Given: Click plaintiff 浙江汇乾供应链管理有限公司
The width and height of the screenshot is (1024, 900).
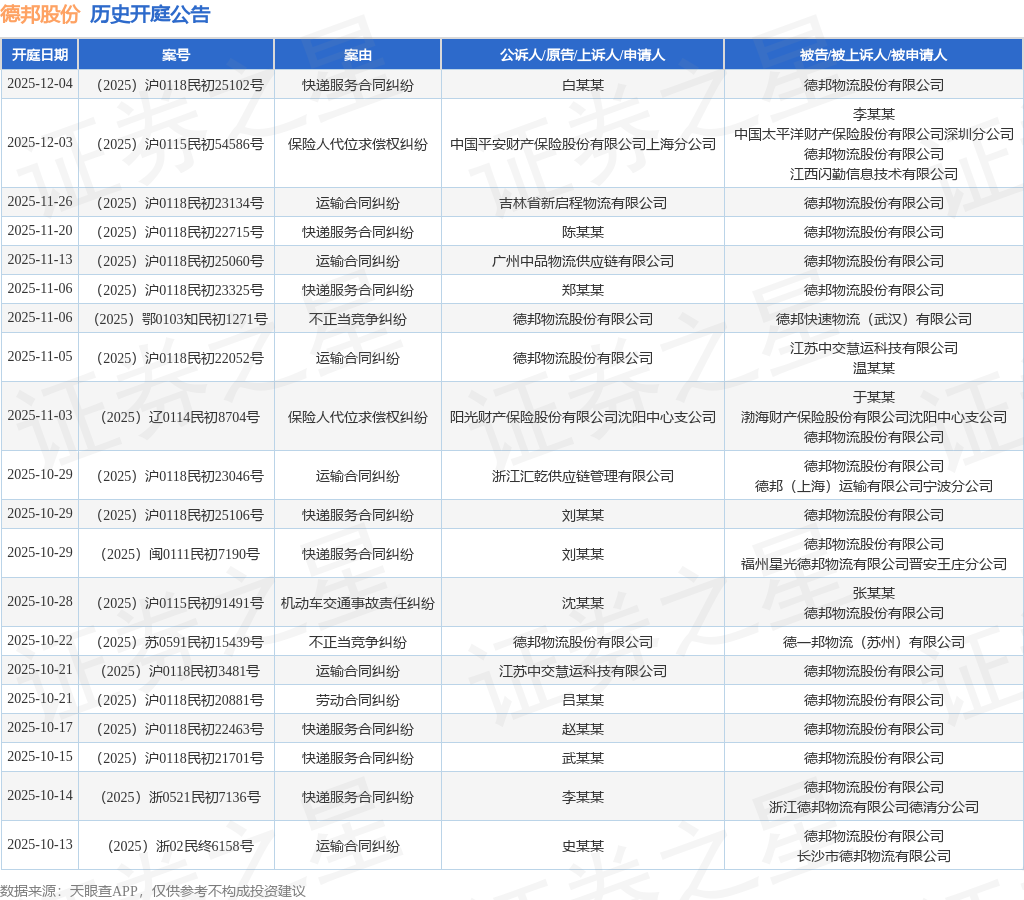Looking at the screenshot, I should (583, 475).
